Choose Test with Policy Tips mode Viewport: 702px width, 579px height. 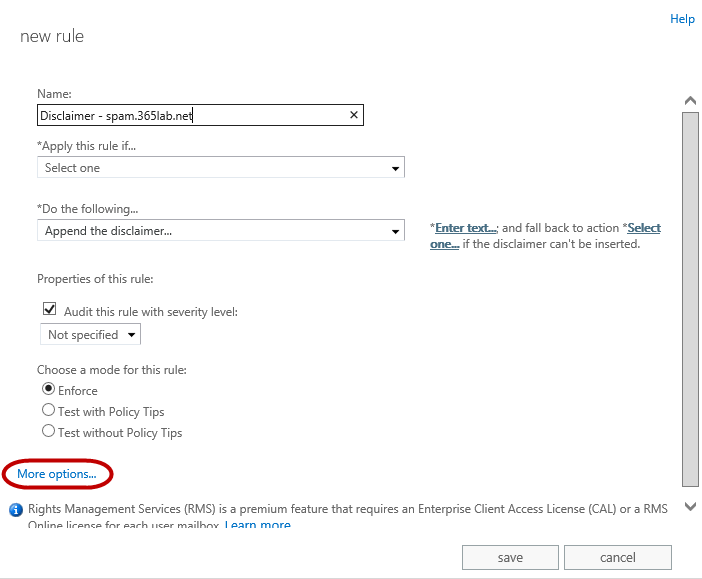point(48,410)
